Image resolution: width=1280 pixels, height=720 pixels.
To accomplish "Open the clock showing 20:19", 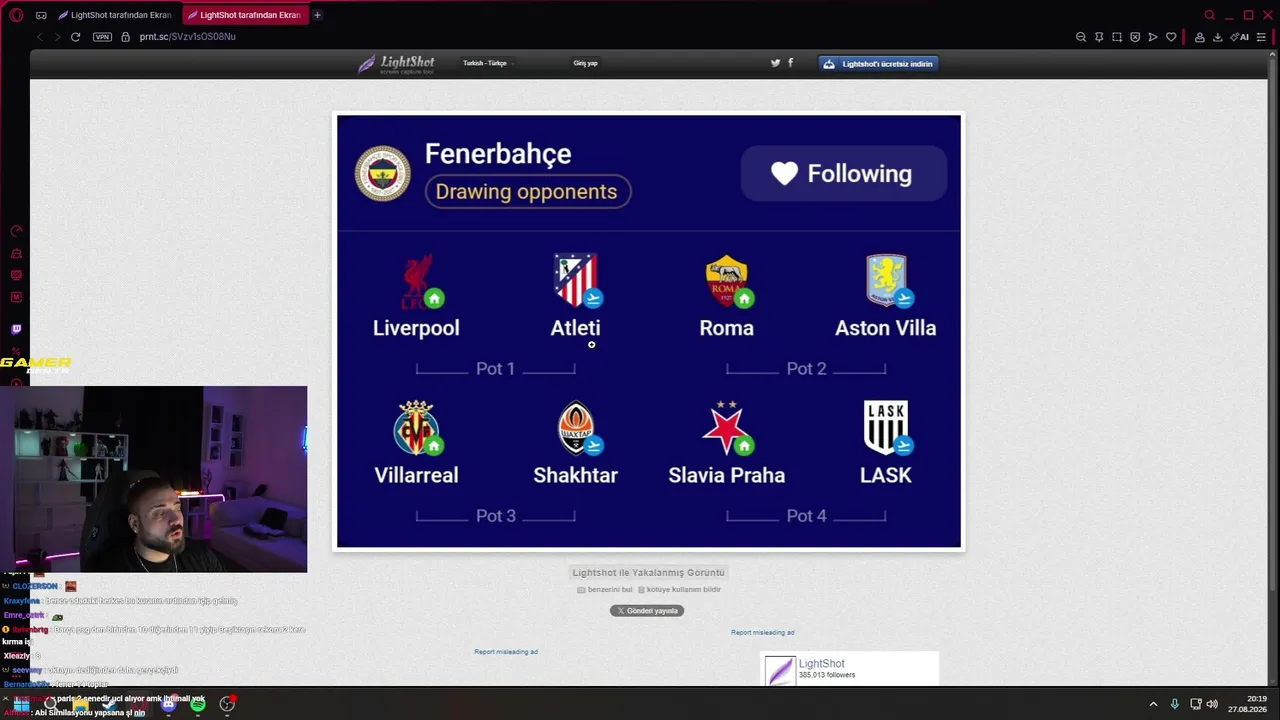I will click(1249, 704).
